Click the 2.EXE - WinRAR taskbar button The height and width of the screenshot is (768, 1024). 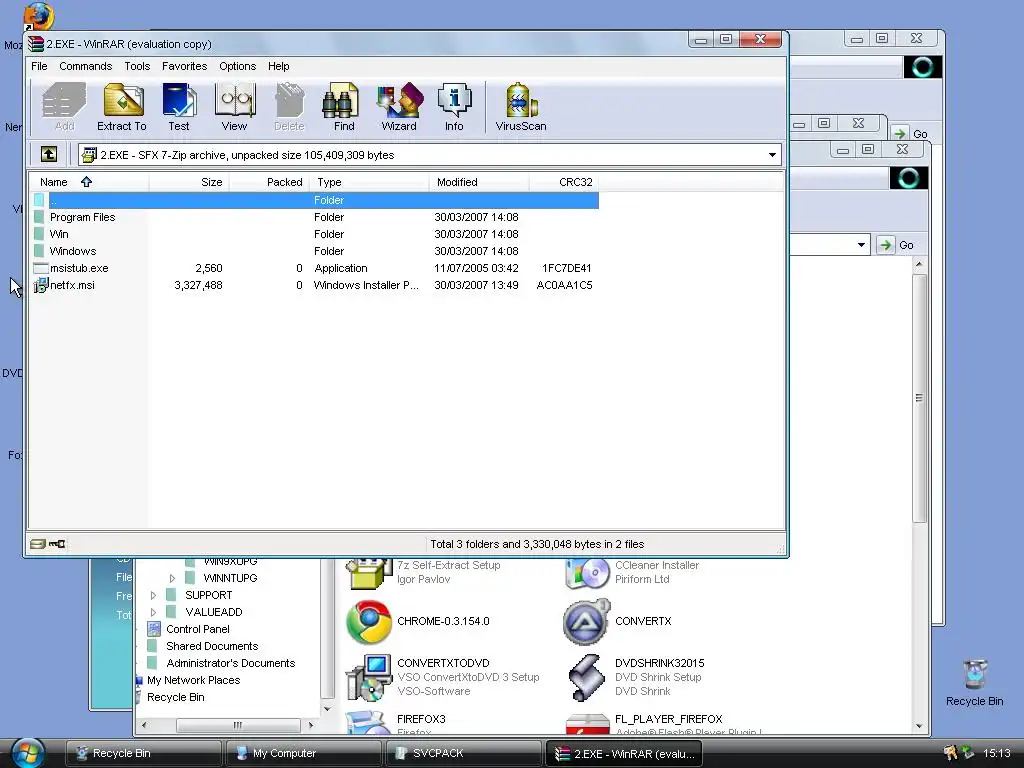[624, 753]
